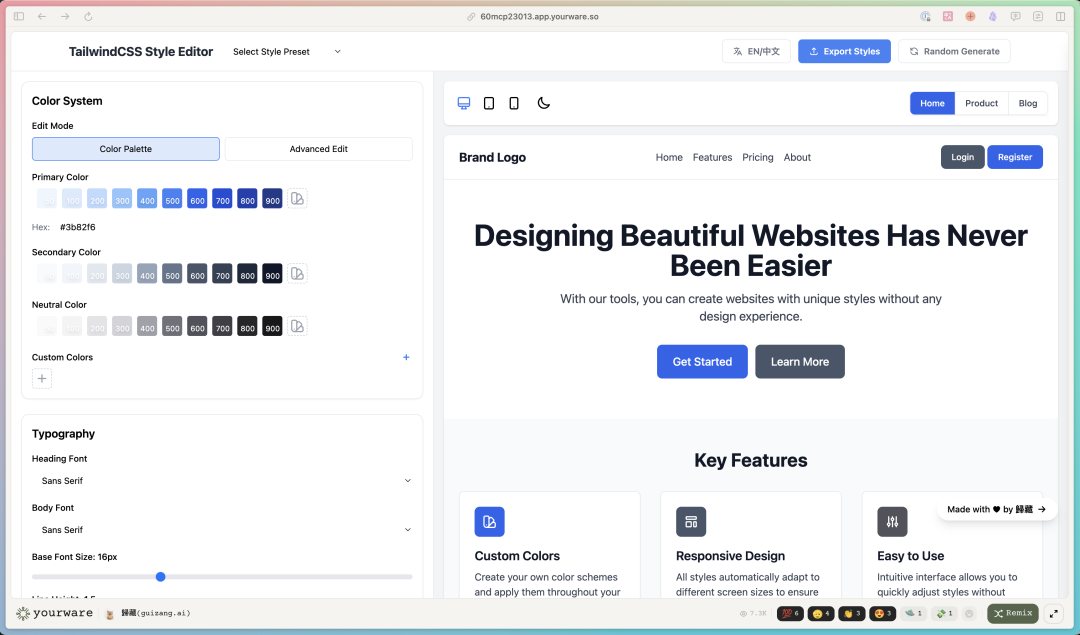Select Advanced Edit mode

click(x=319, y=149)
